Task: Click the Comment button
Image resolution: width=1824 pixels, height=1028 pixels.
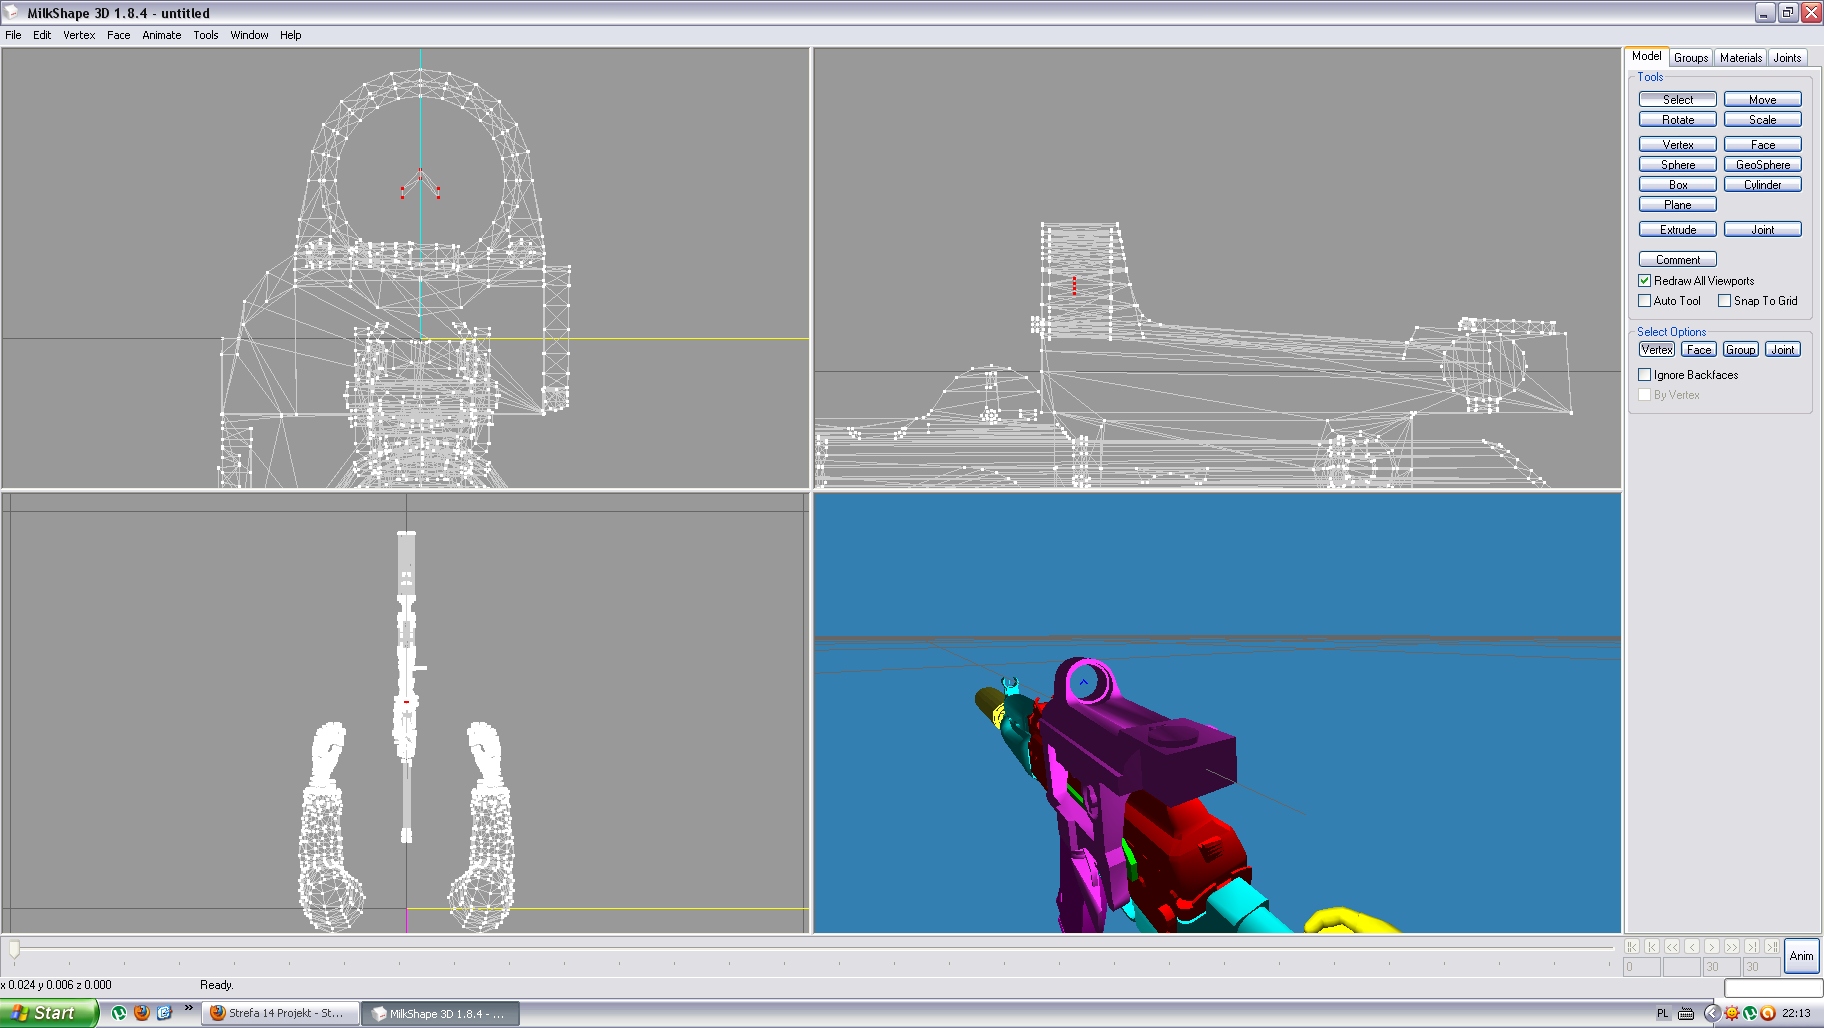Action: 1678,260
